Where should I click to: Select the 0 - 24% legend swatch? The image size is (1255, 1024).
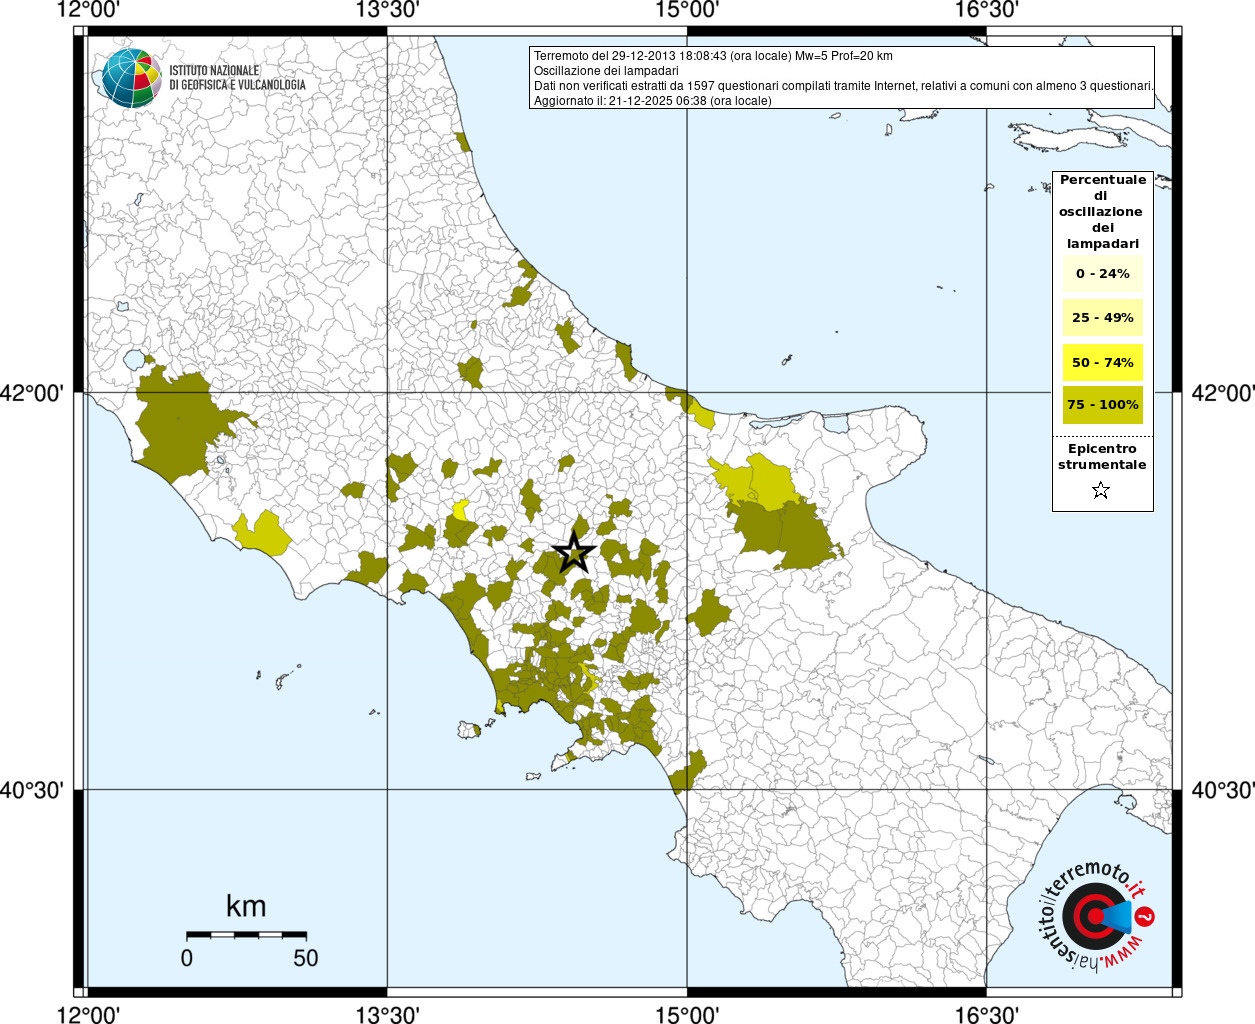point(1102,274)
